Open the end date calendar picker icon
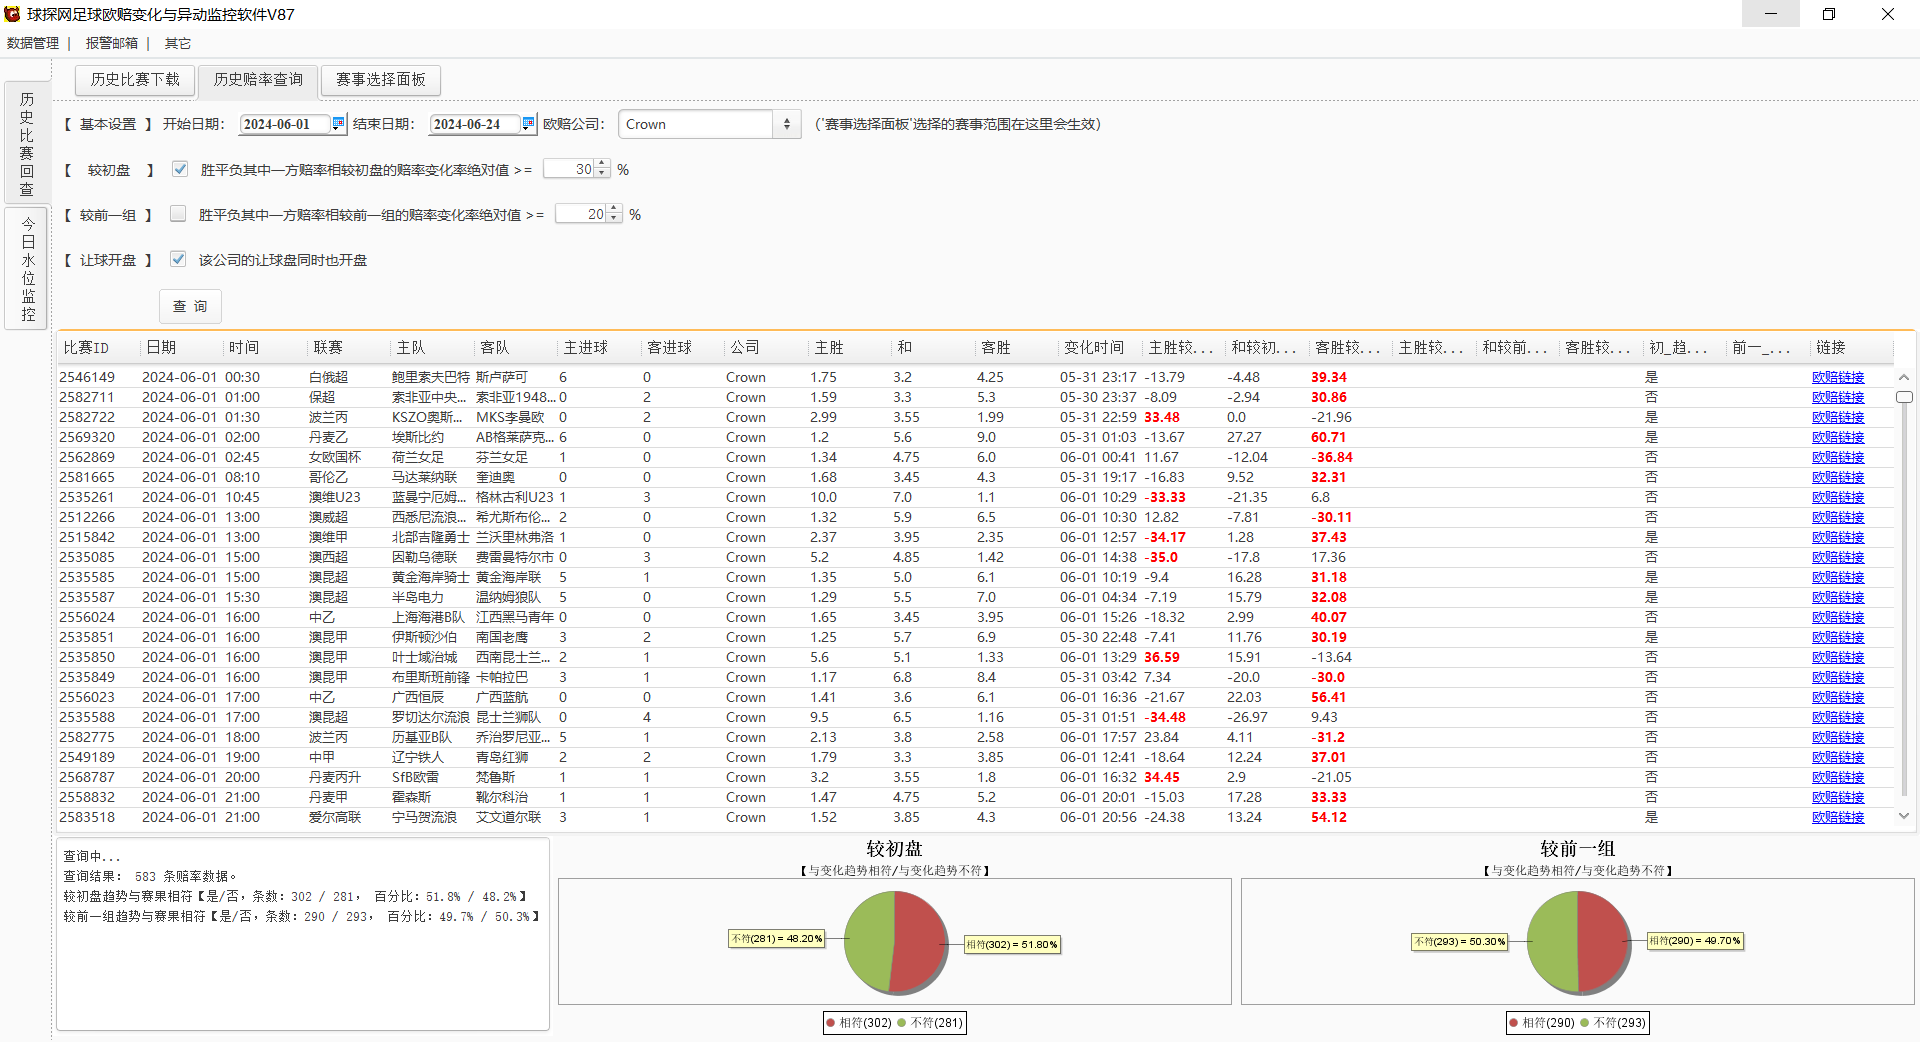The height and width of the screenshot is (1042, 1920). (x=528, y=124)
